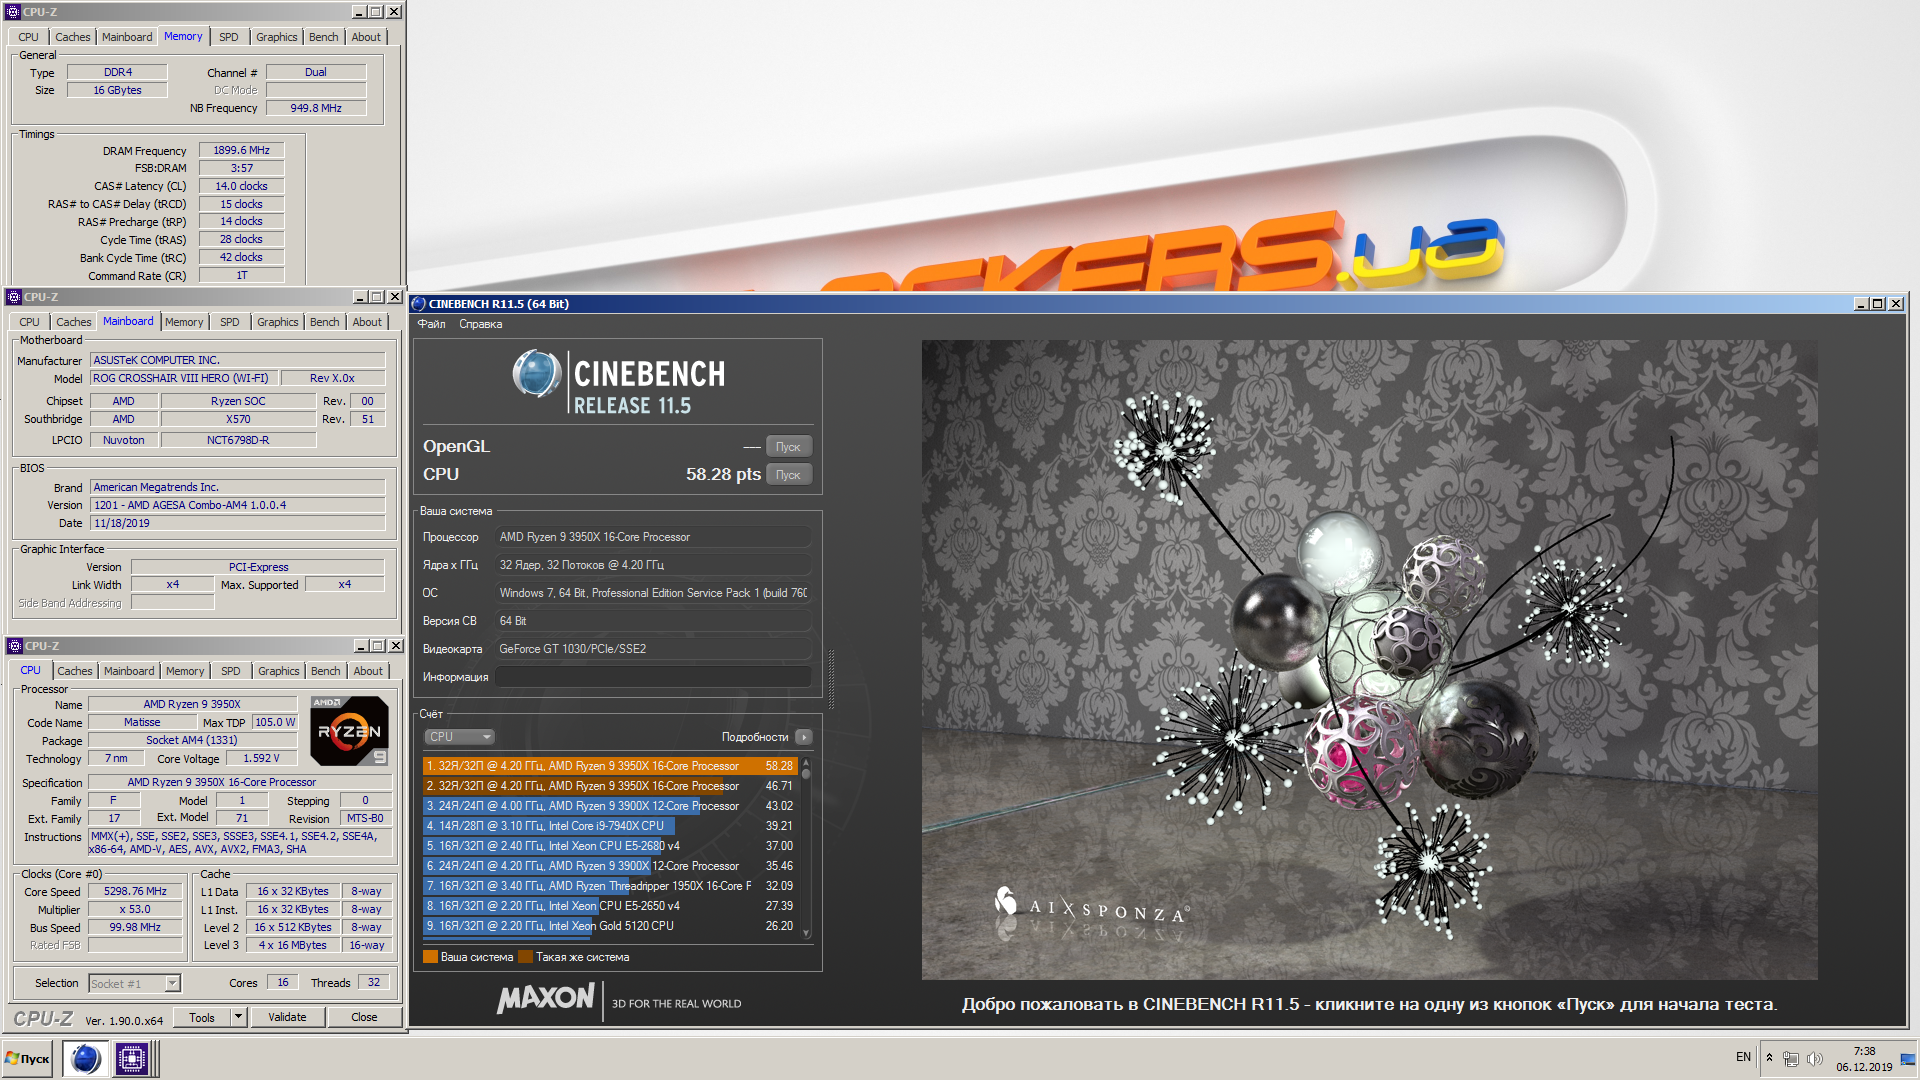Screen dimensions: 1920x1080
Task: Open the Tools dropdown arrow in CPU-Z
Action: [x=238, y=1017]
